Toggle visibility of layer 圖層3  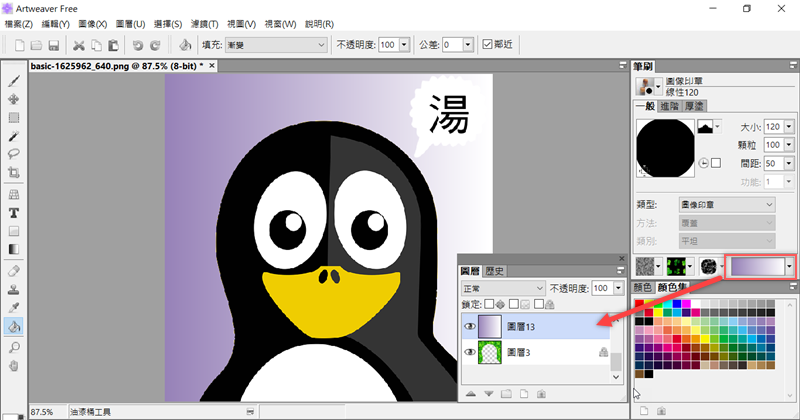[x=469, y=353]
